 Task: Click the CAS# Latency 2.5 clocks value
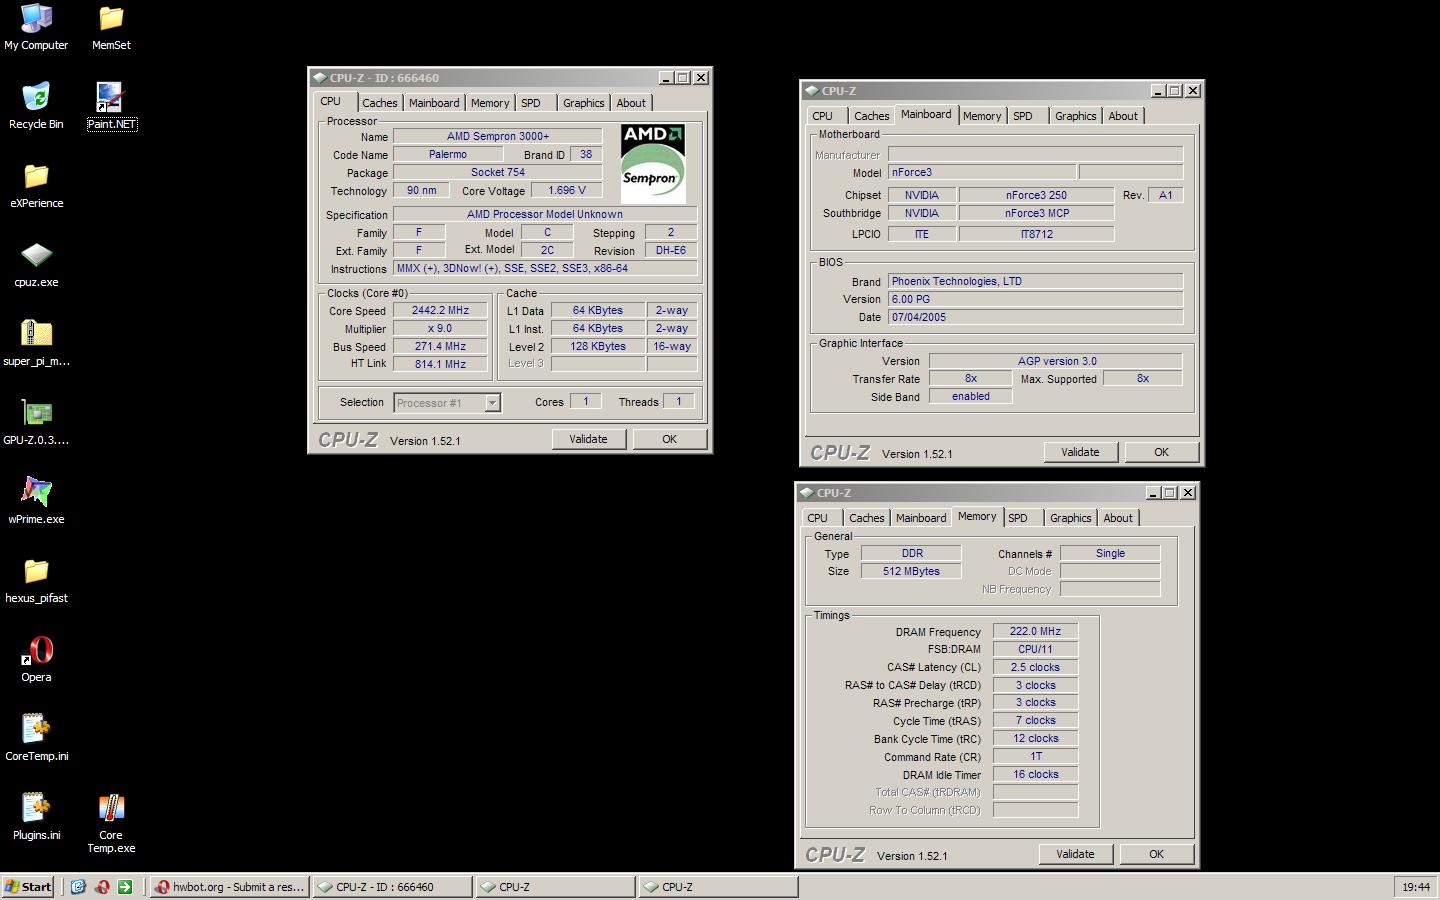coord(1036,667)
